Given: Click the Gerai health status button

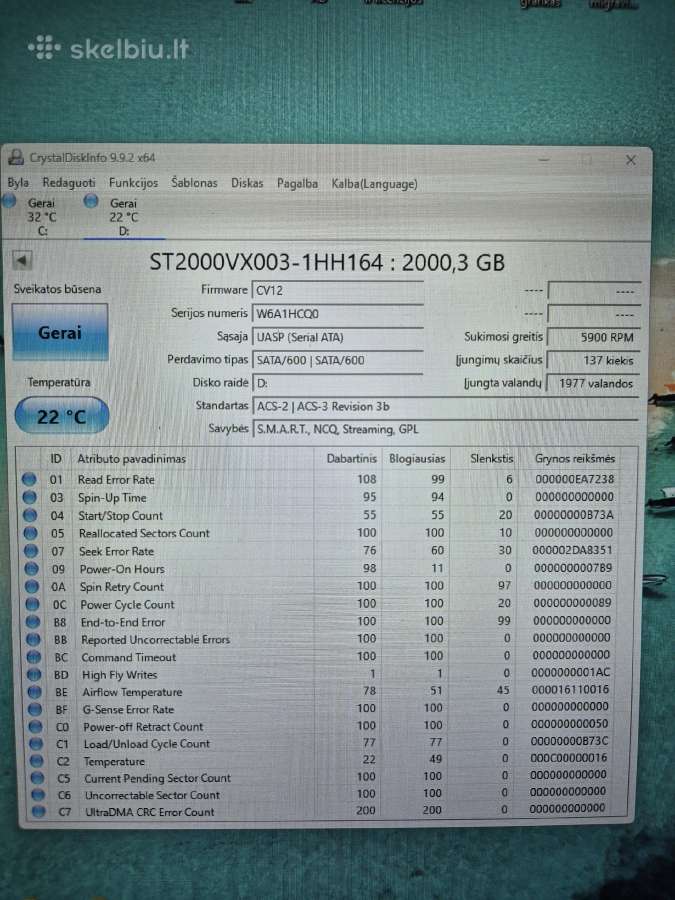Looking at the screenshot, I should coord(60,332).
